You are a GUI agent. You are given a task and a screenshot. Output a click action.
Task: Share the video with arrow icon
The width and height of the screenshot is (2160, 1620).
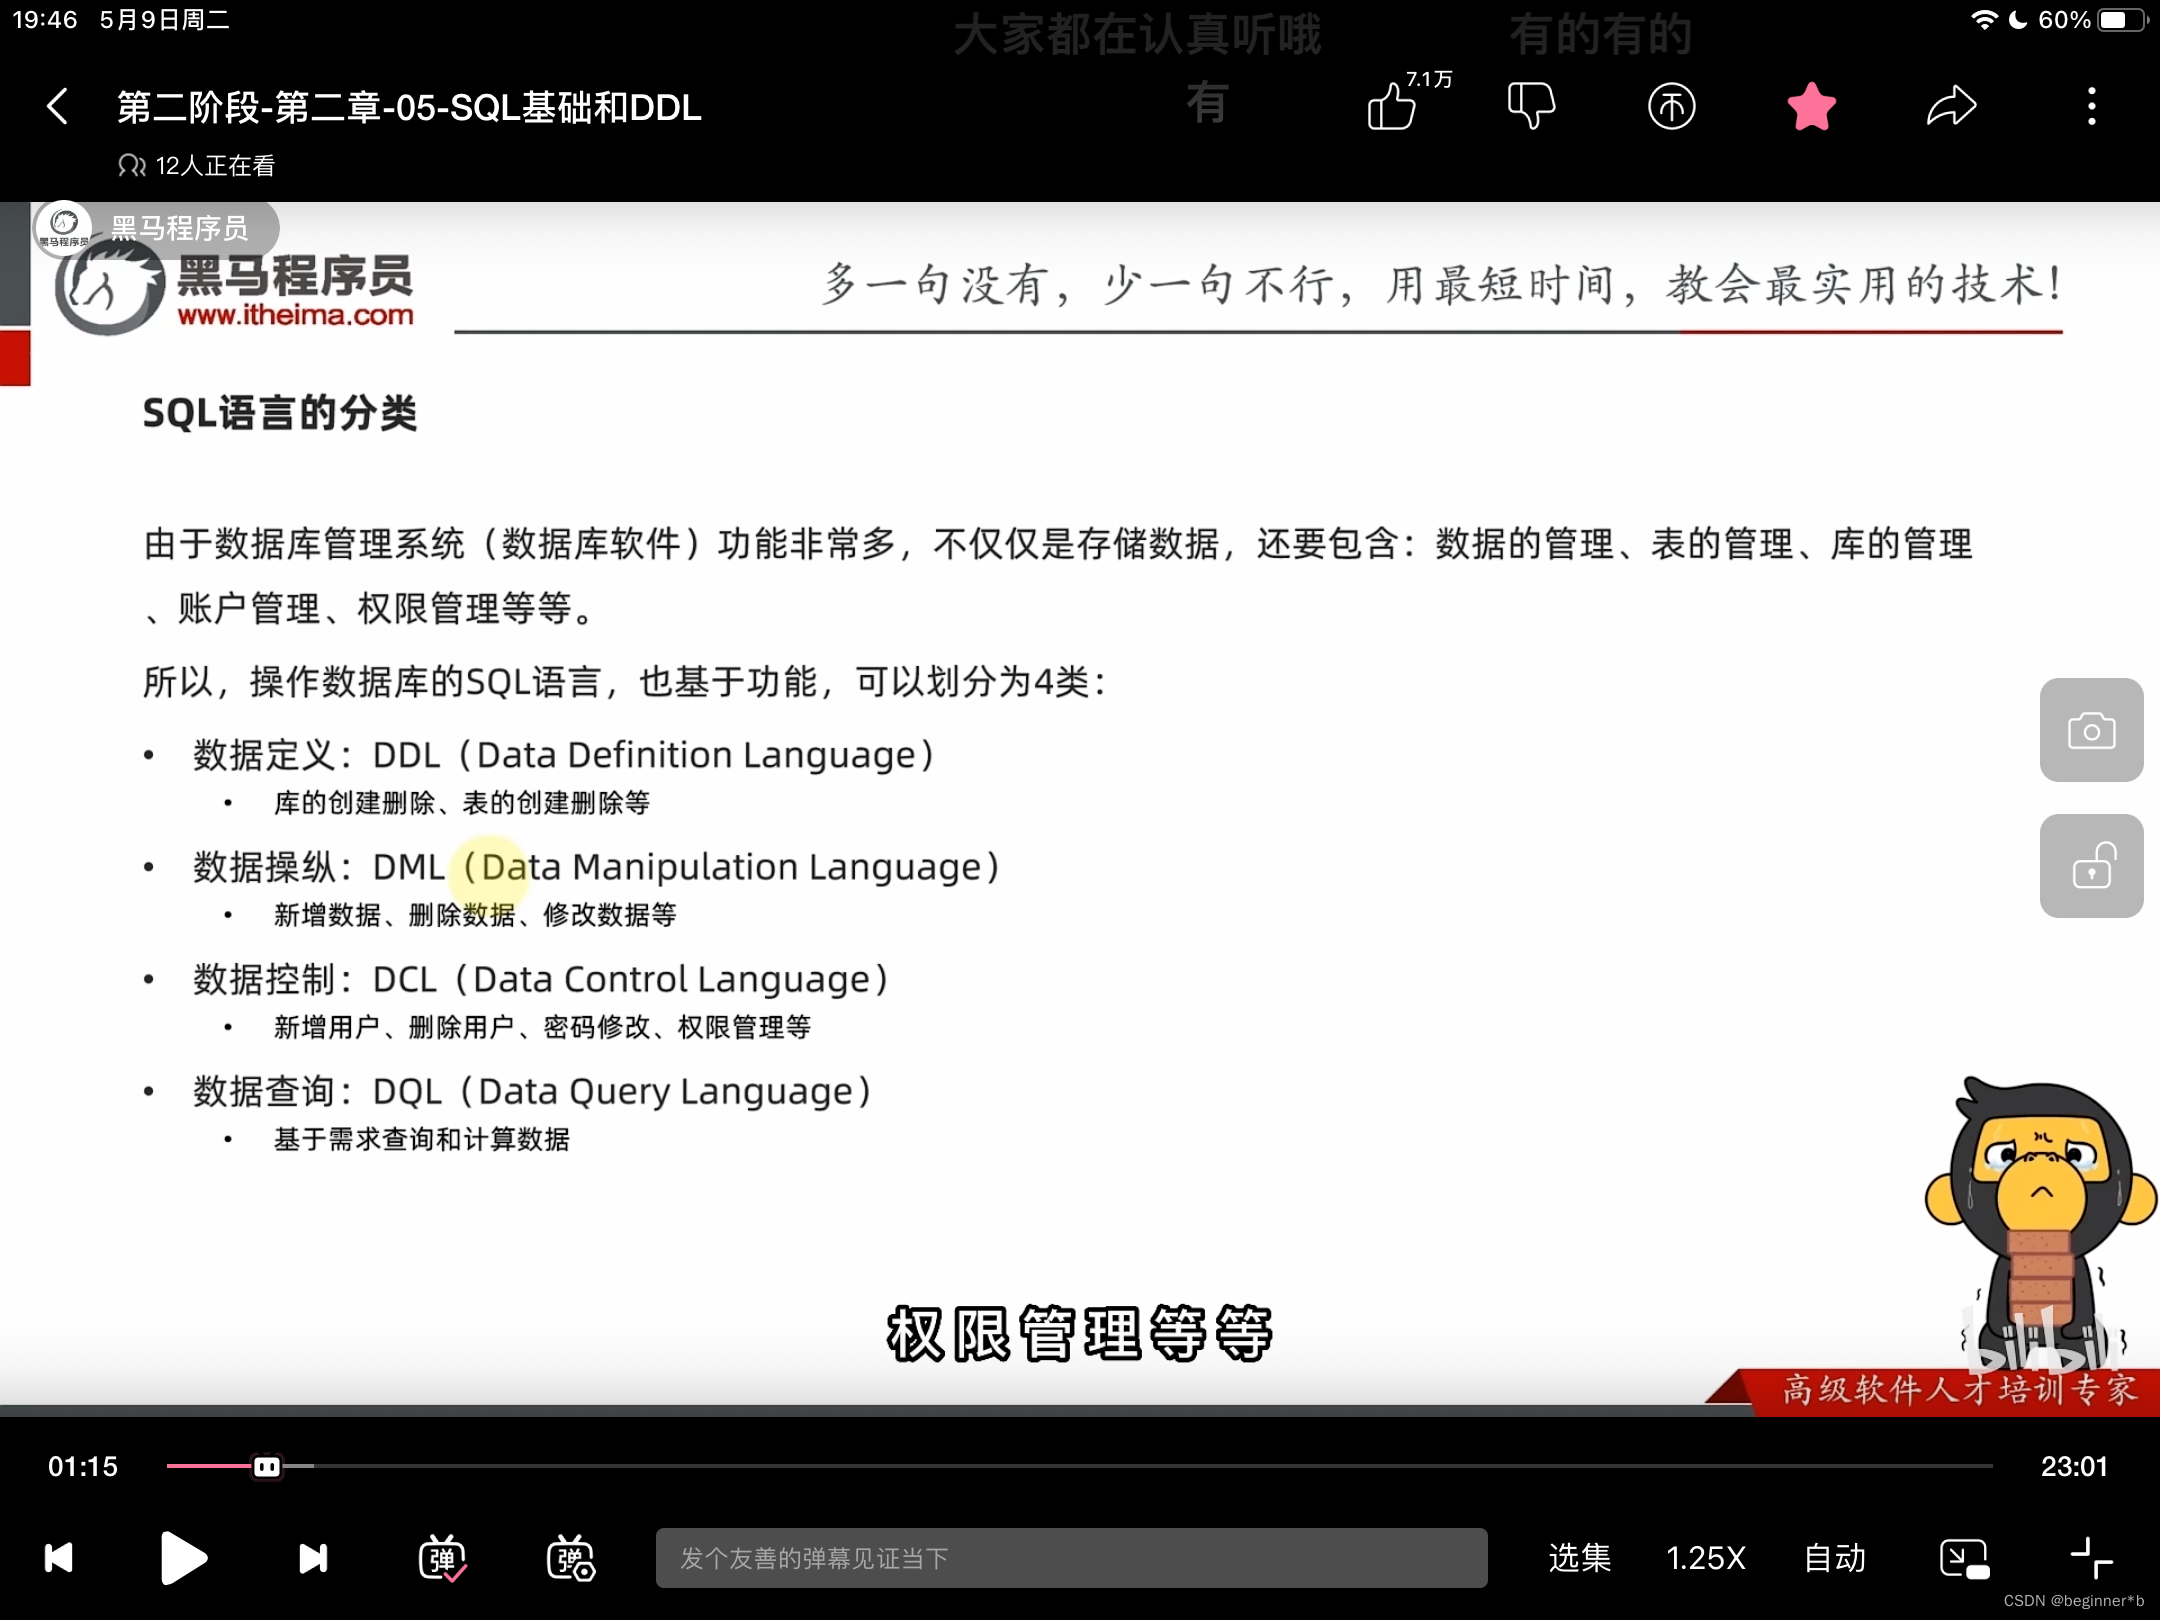point(1951,106)
